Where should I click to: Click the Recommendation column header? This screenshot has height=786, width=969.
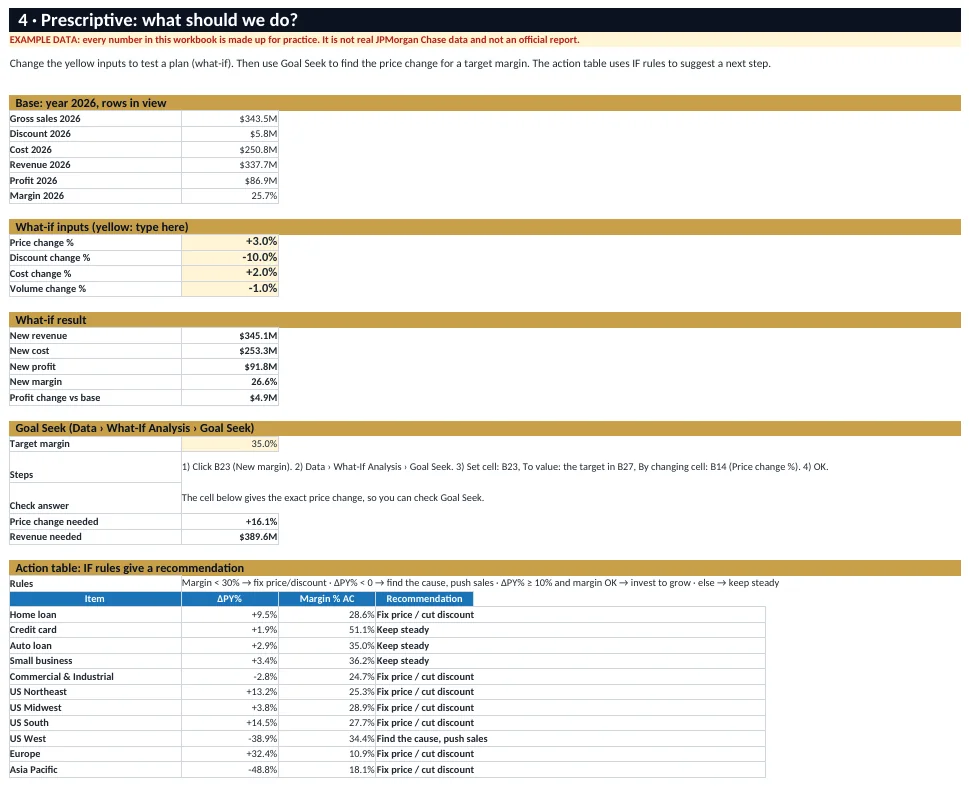click(424, 599)
